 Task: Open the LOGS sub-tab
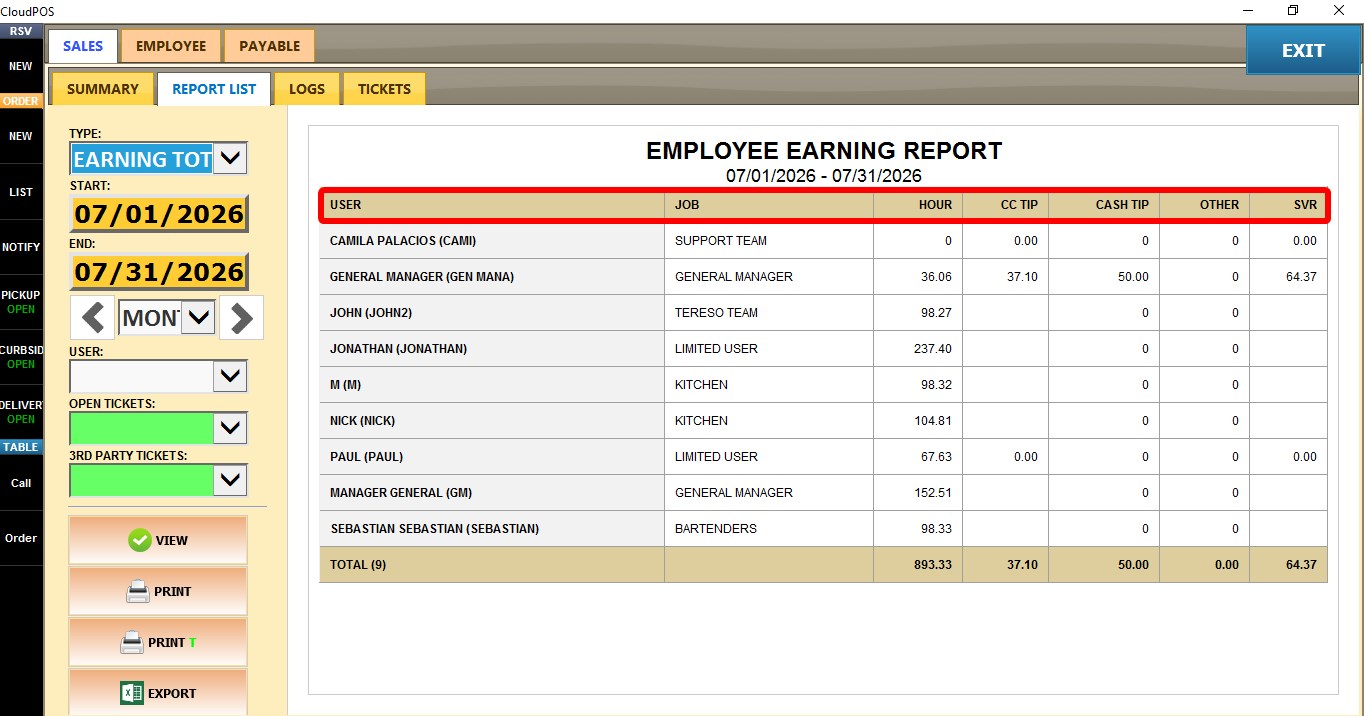tap(307, 89)
